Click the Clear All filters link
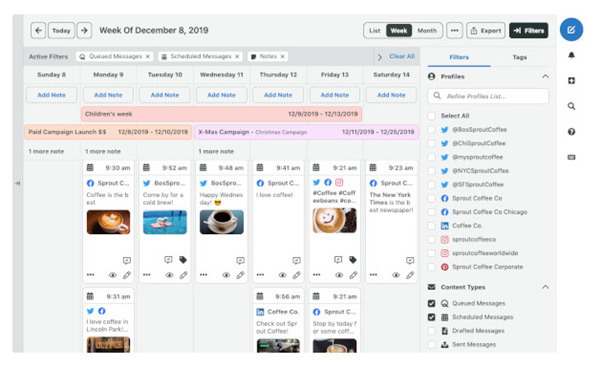This screenshot has height=368, width=602. point(402,56)
